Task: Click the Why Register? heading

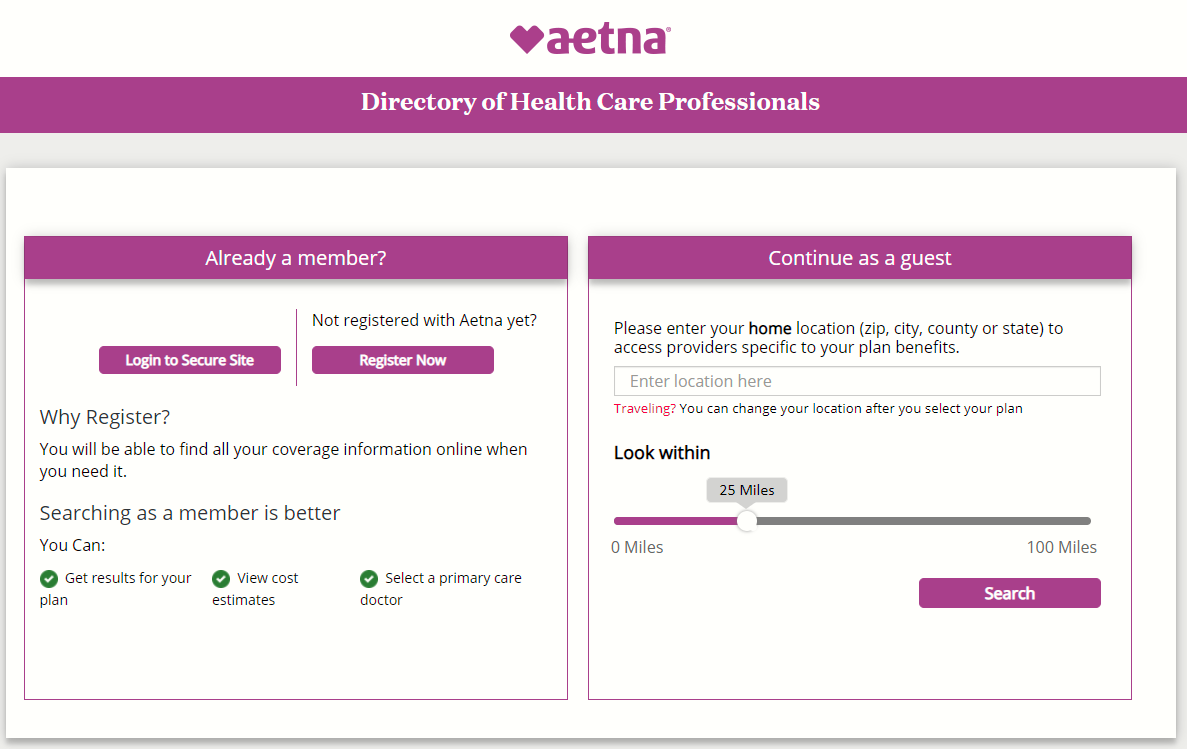Action: pos(104,417)
